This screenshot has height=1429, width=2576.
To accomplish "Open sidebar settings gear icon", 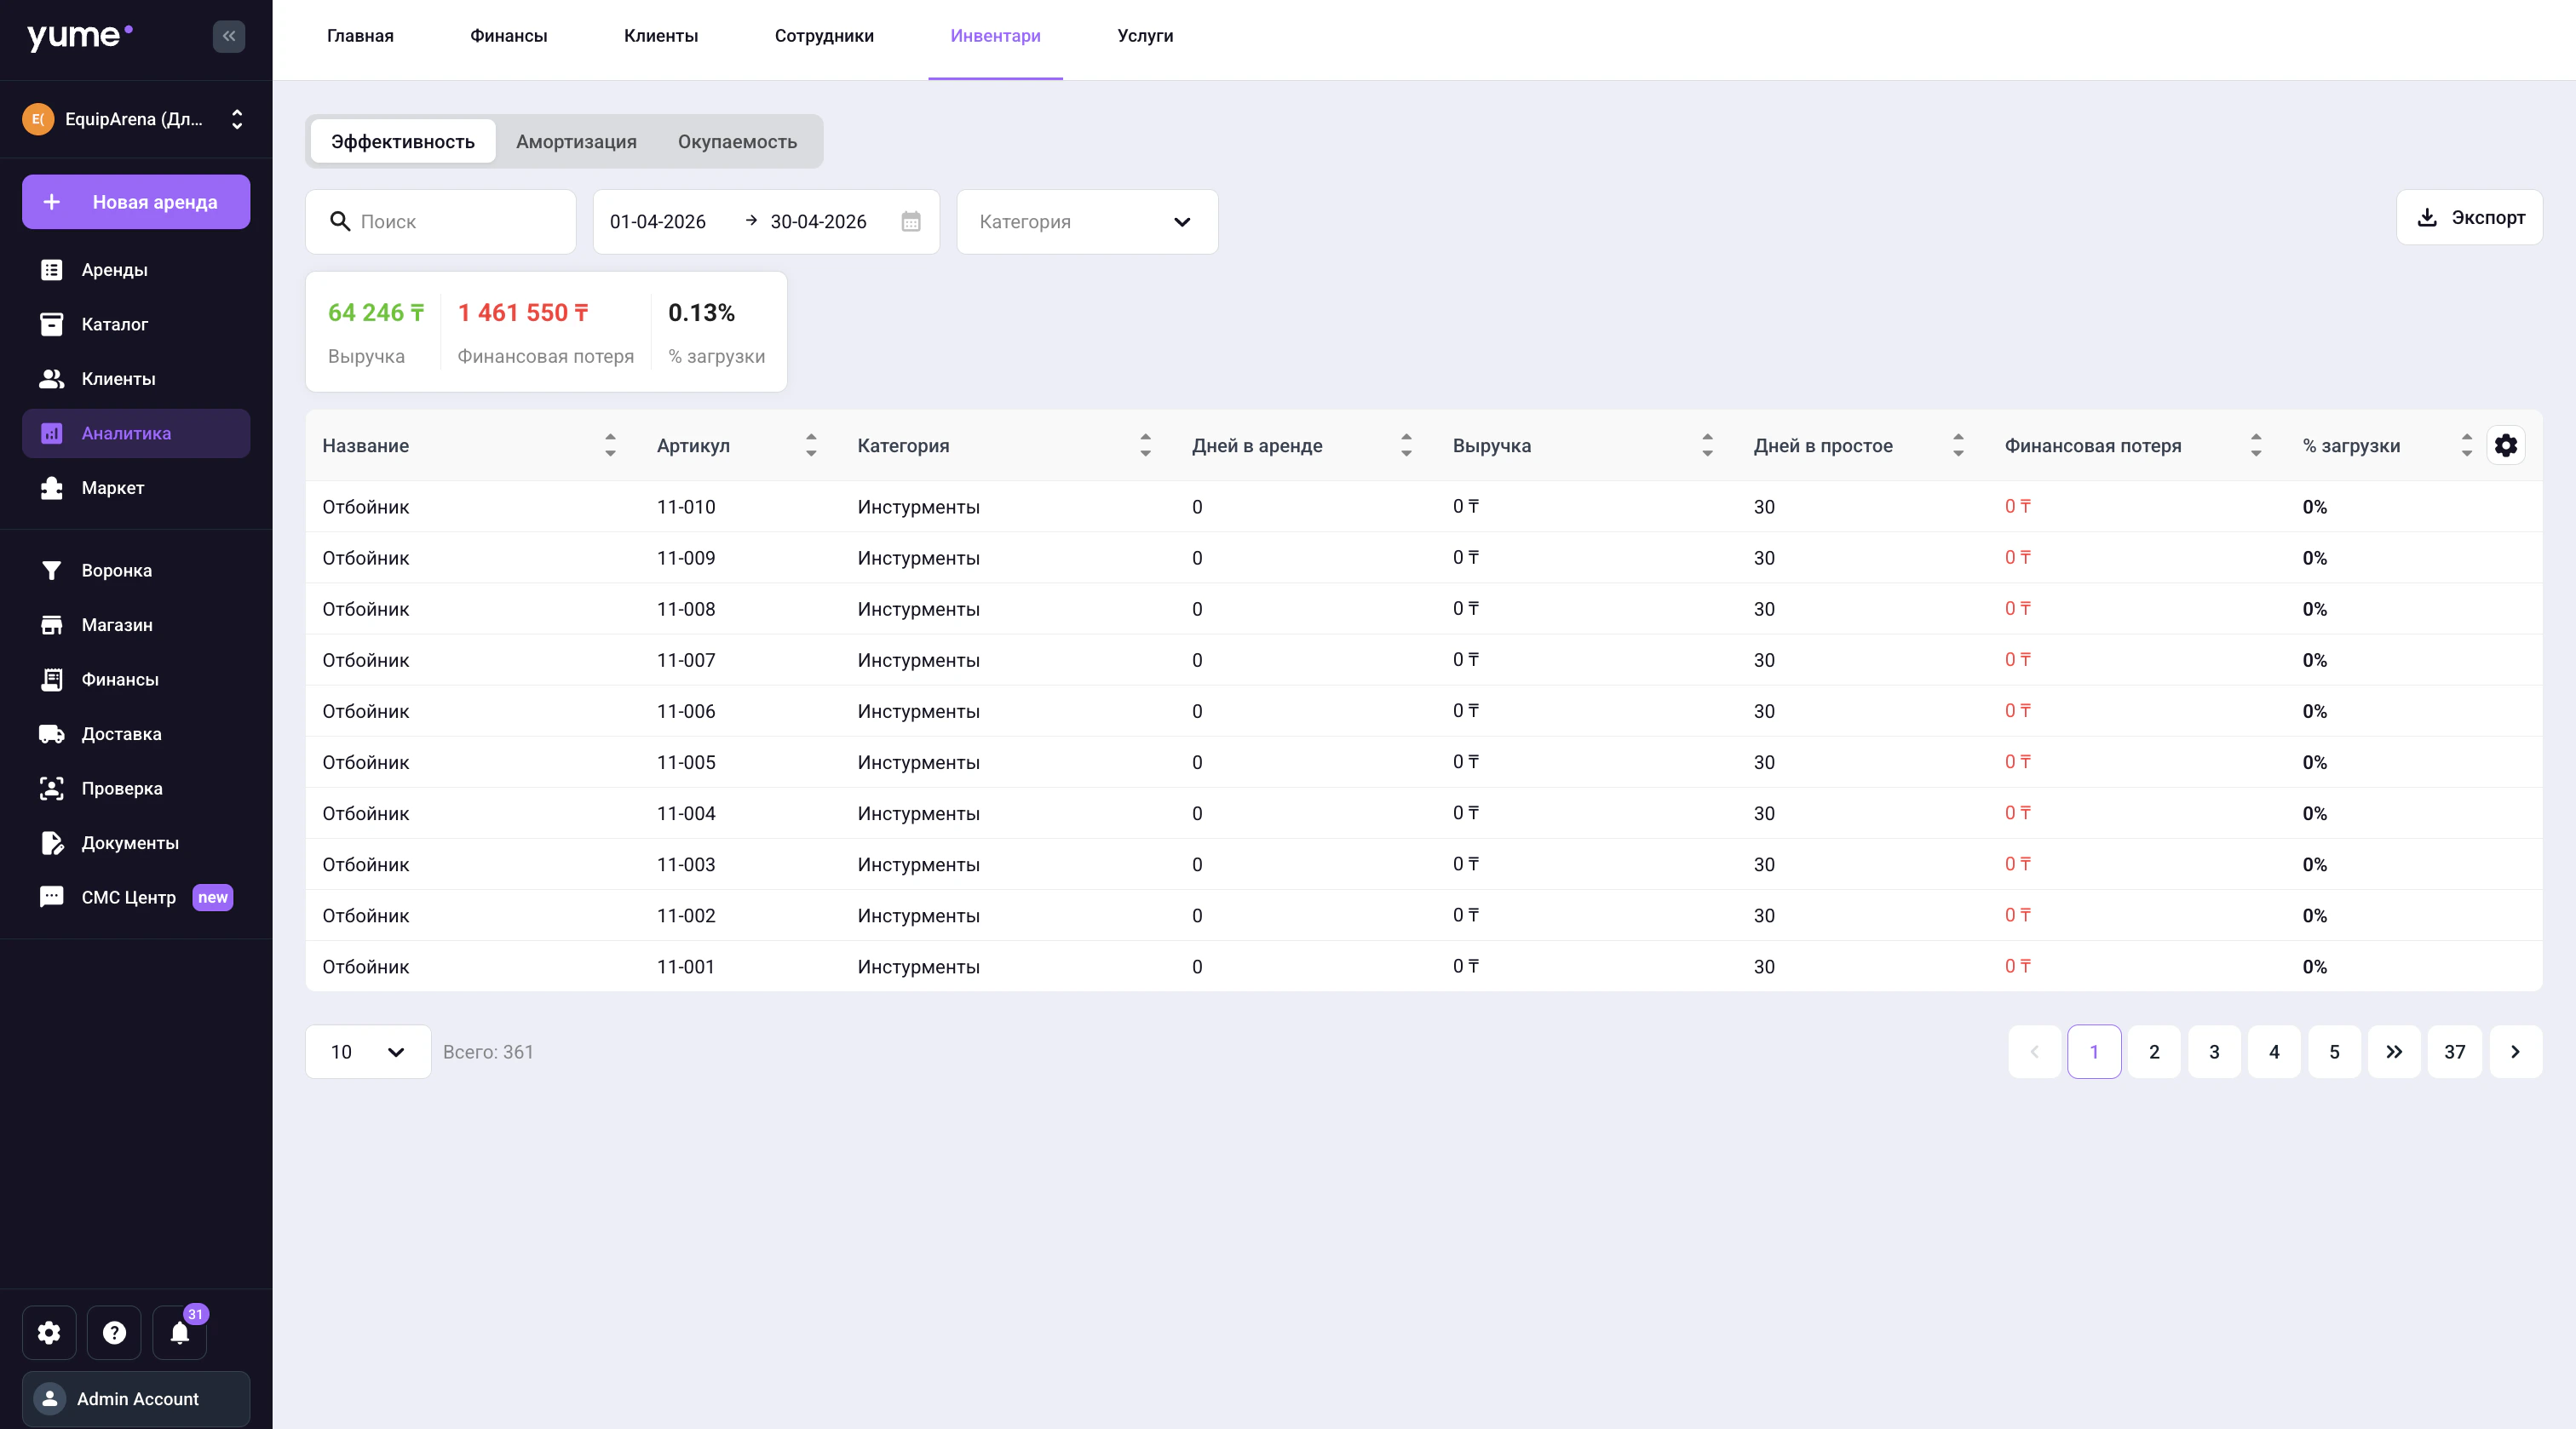I will [x=49, y=1332].
